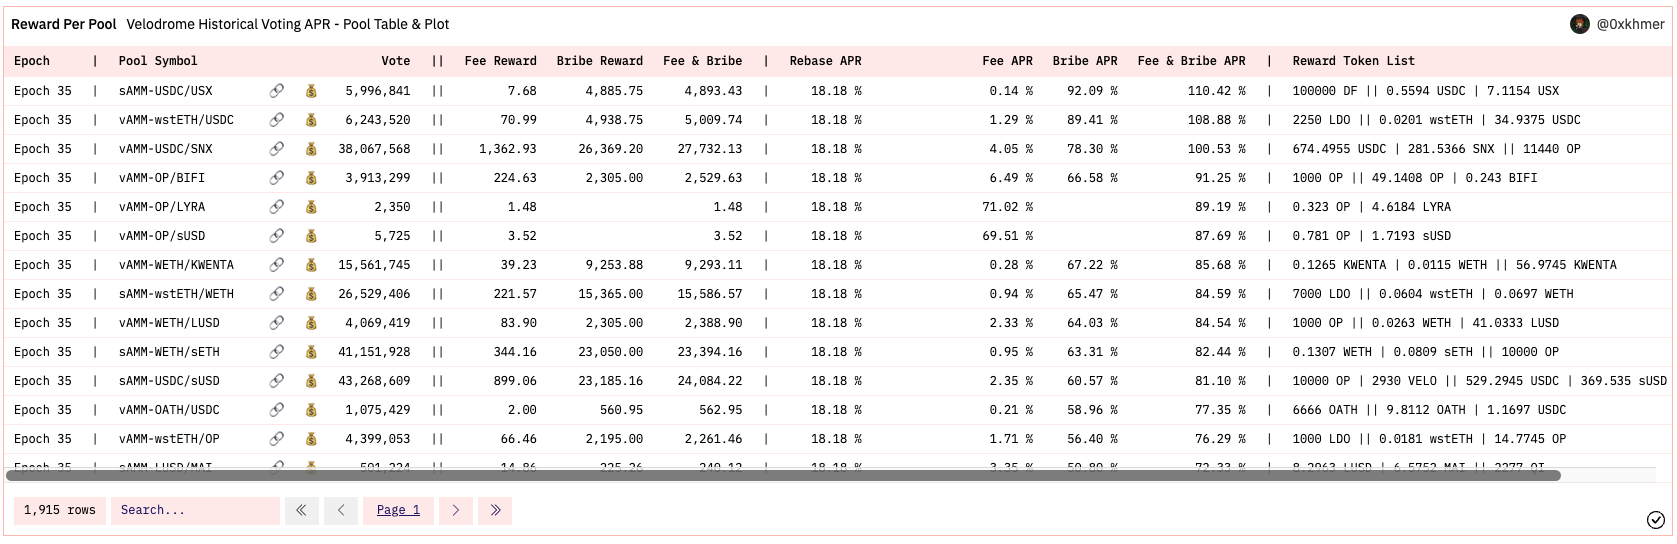Go to the next page
The image size is (1677, 544).
pos(455,510)
